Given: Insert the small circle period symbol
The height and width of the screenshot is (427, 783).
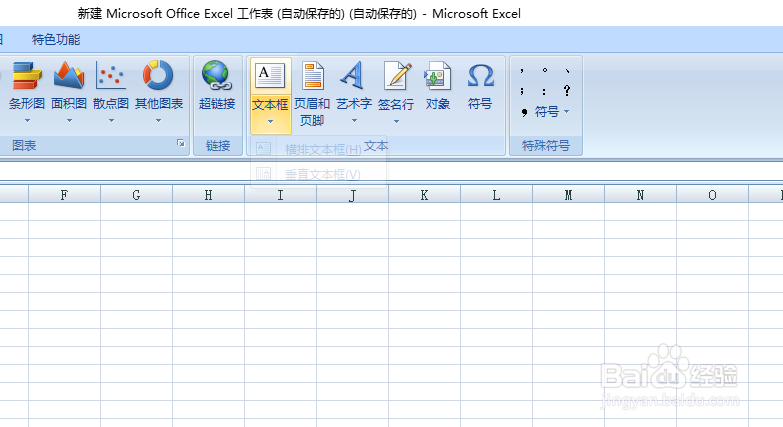Looking at the screenshot, I should (x=545, y=70).
